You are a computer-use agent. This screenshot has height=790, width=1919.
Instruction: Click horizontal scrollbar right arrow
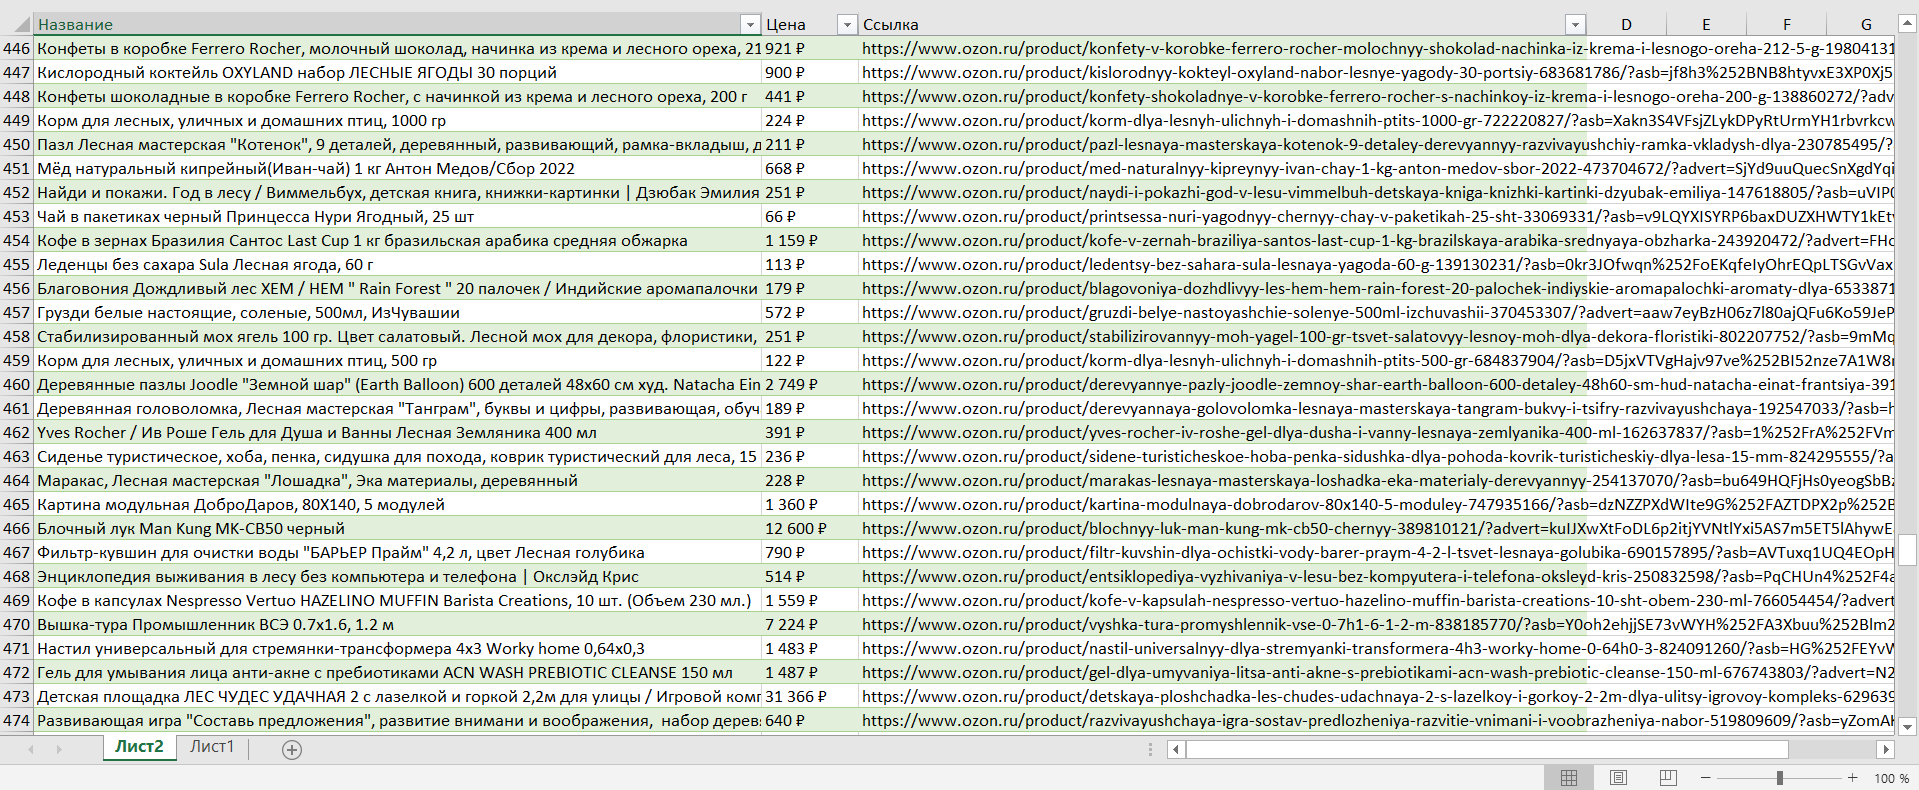click(1886, 749)
